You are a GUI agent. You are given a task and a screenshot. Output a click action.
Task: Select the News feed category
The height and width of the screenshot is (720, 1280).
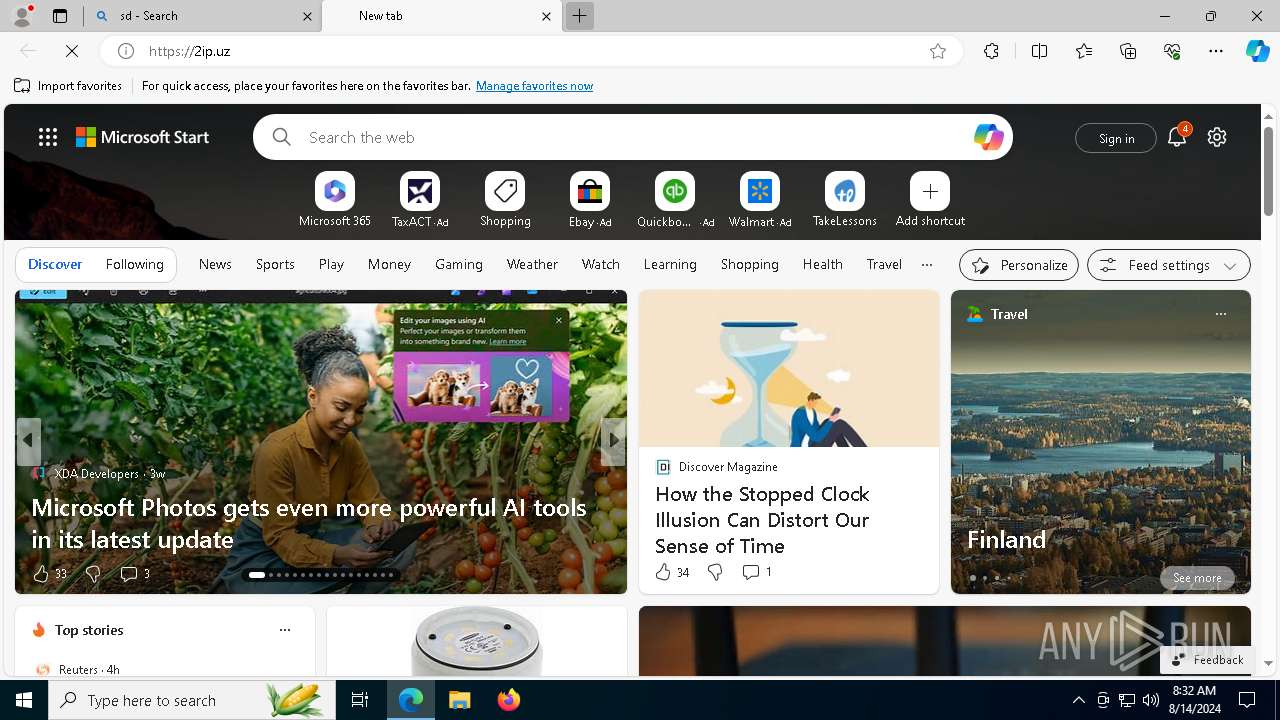215,264
